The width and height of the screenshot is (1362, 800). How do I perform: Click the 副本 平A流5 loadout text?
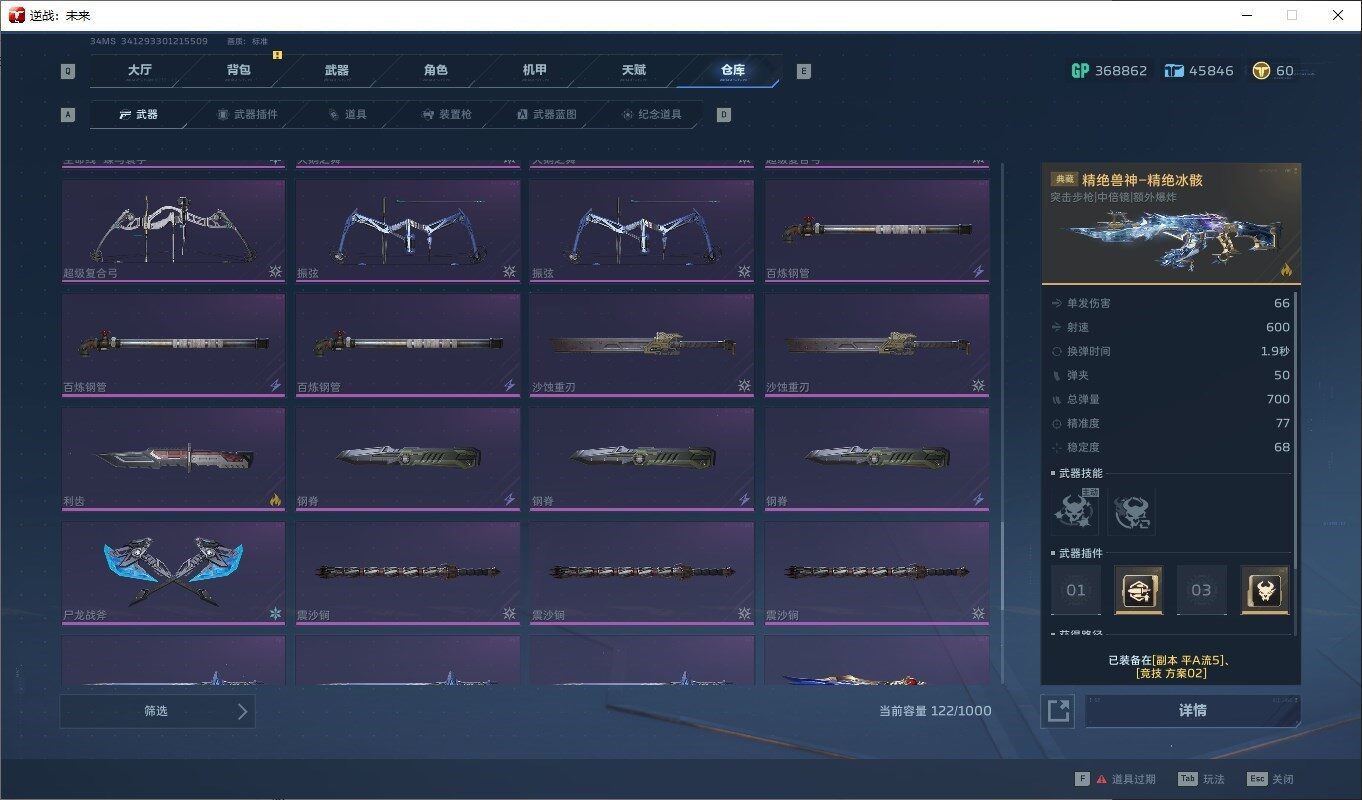pyautogui.click(x=1188, y=660)
